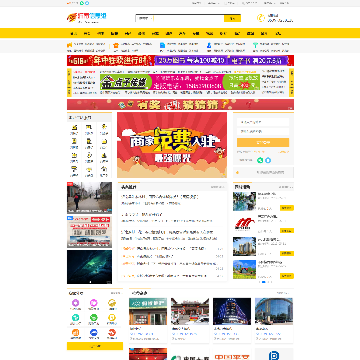This screenshot has width=360, height=360.
Task: Click the gold round icon in the bottom-left panel
Action: coord(112,303)
